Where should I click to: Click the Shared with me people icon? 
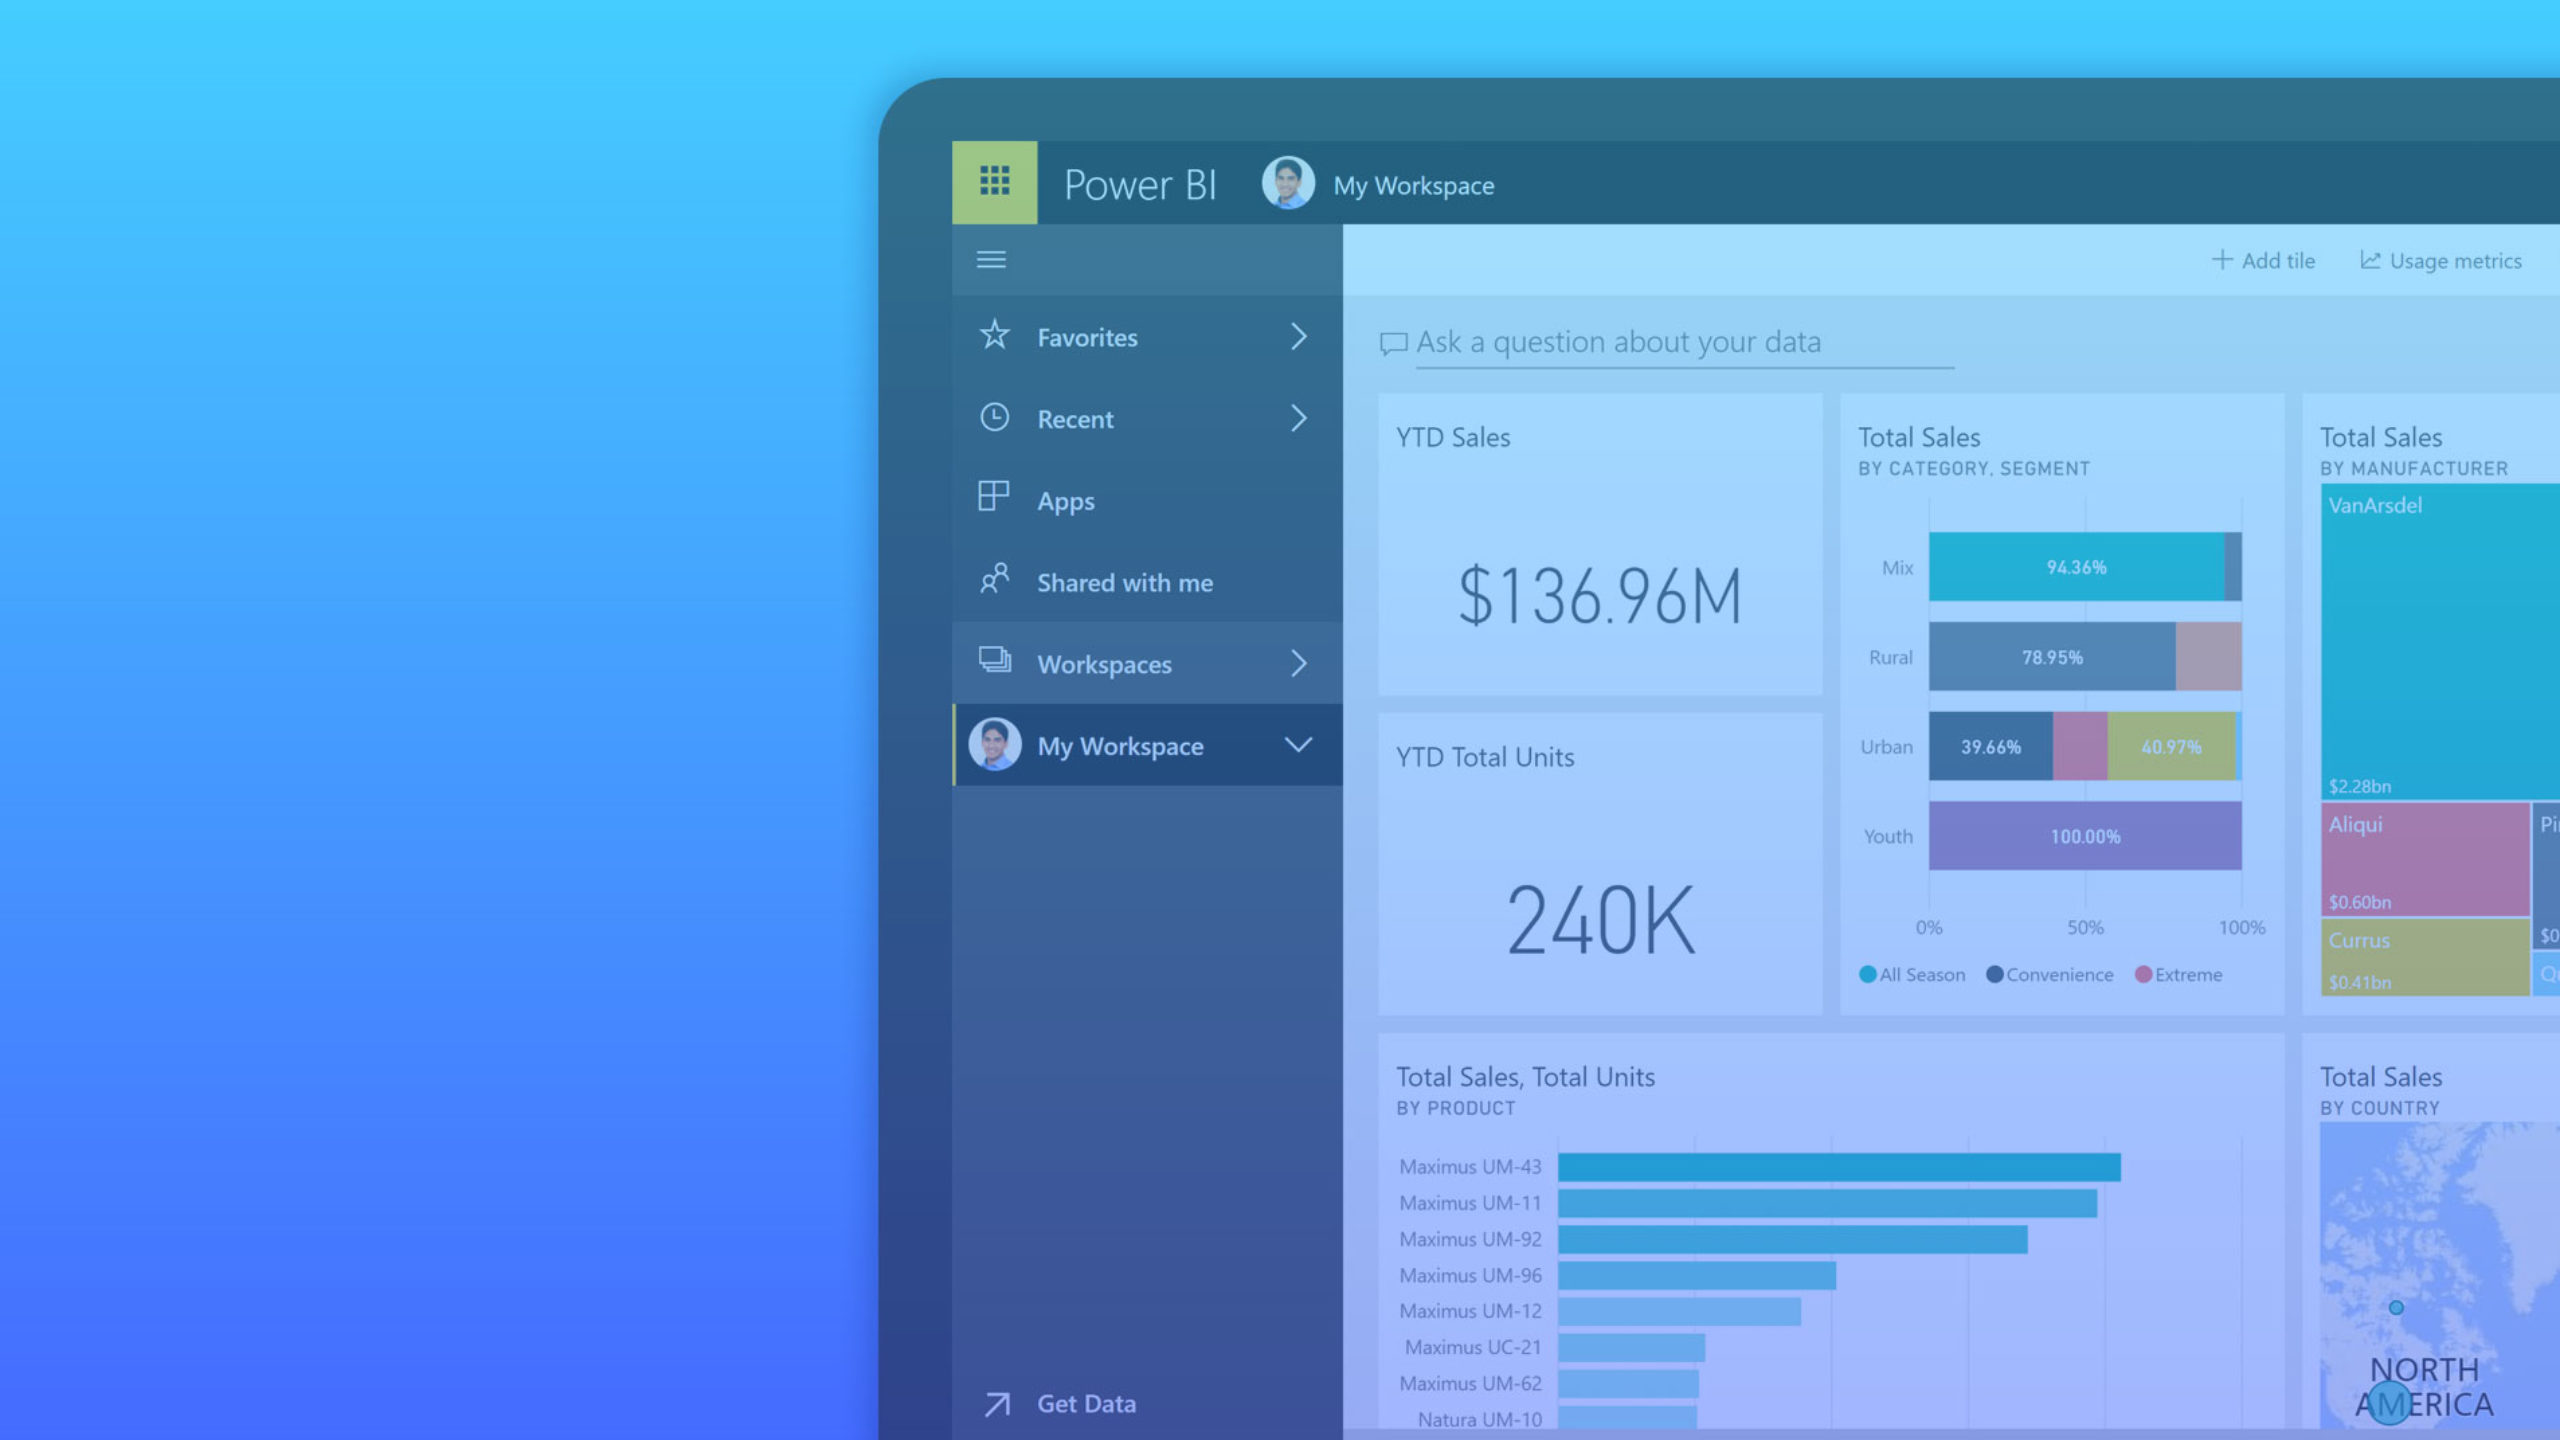(993, 580)
